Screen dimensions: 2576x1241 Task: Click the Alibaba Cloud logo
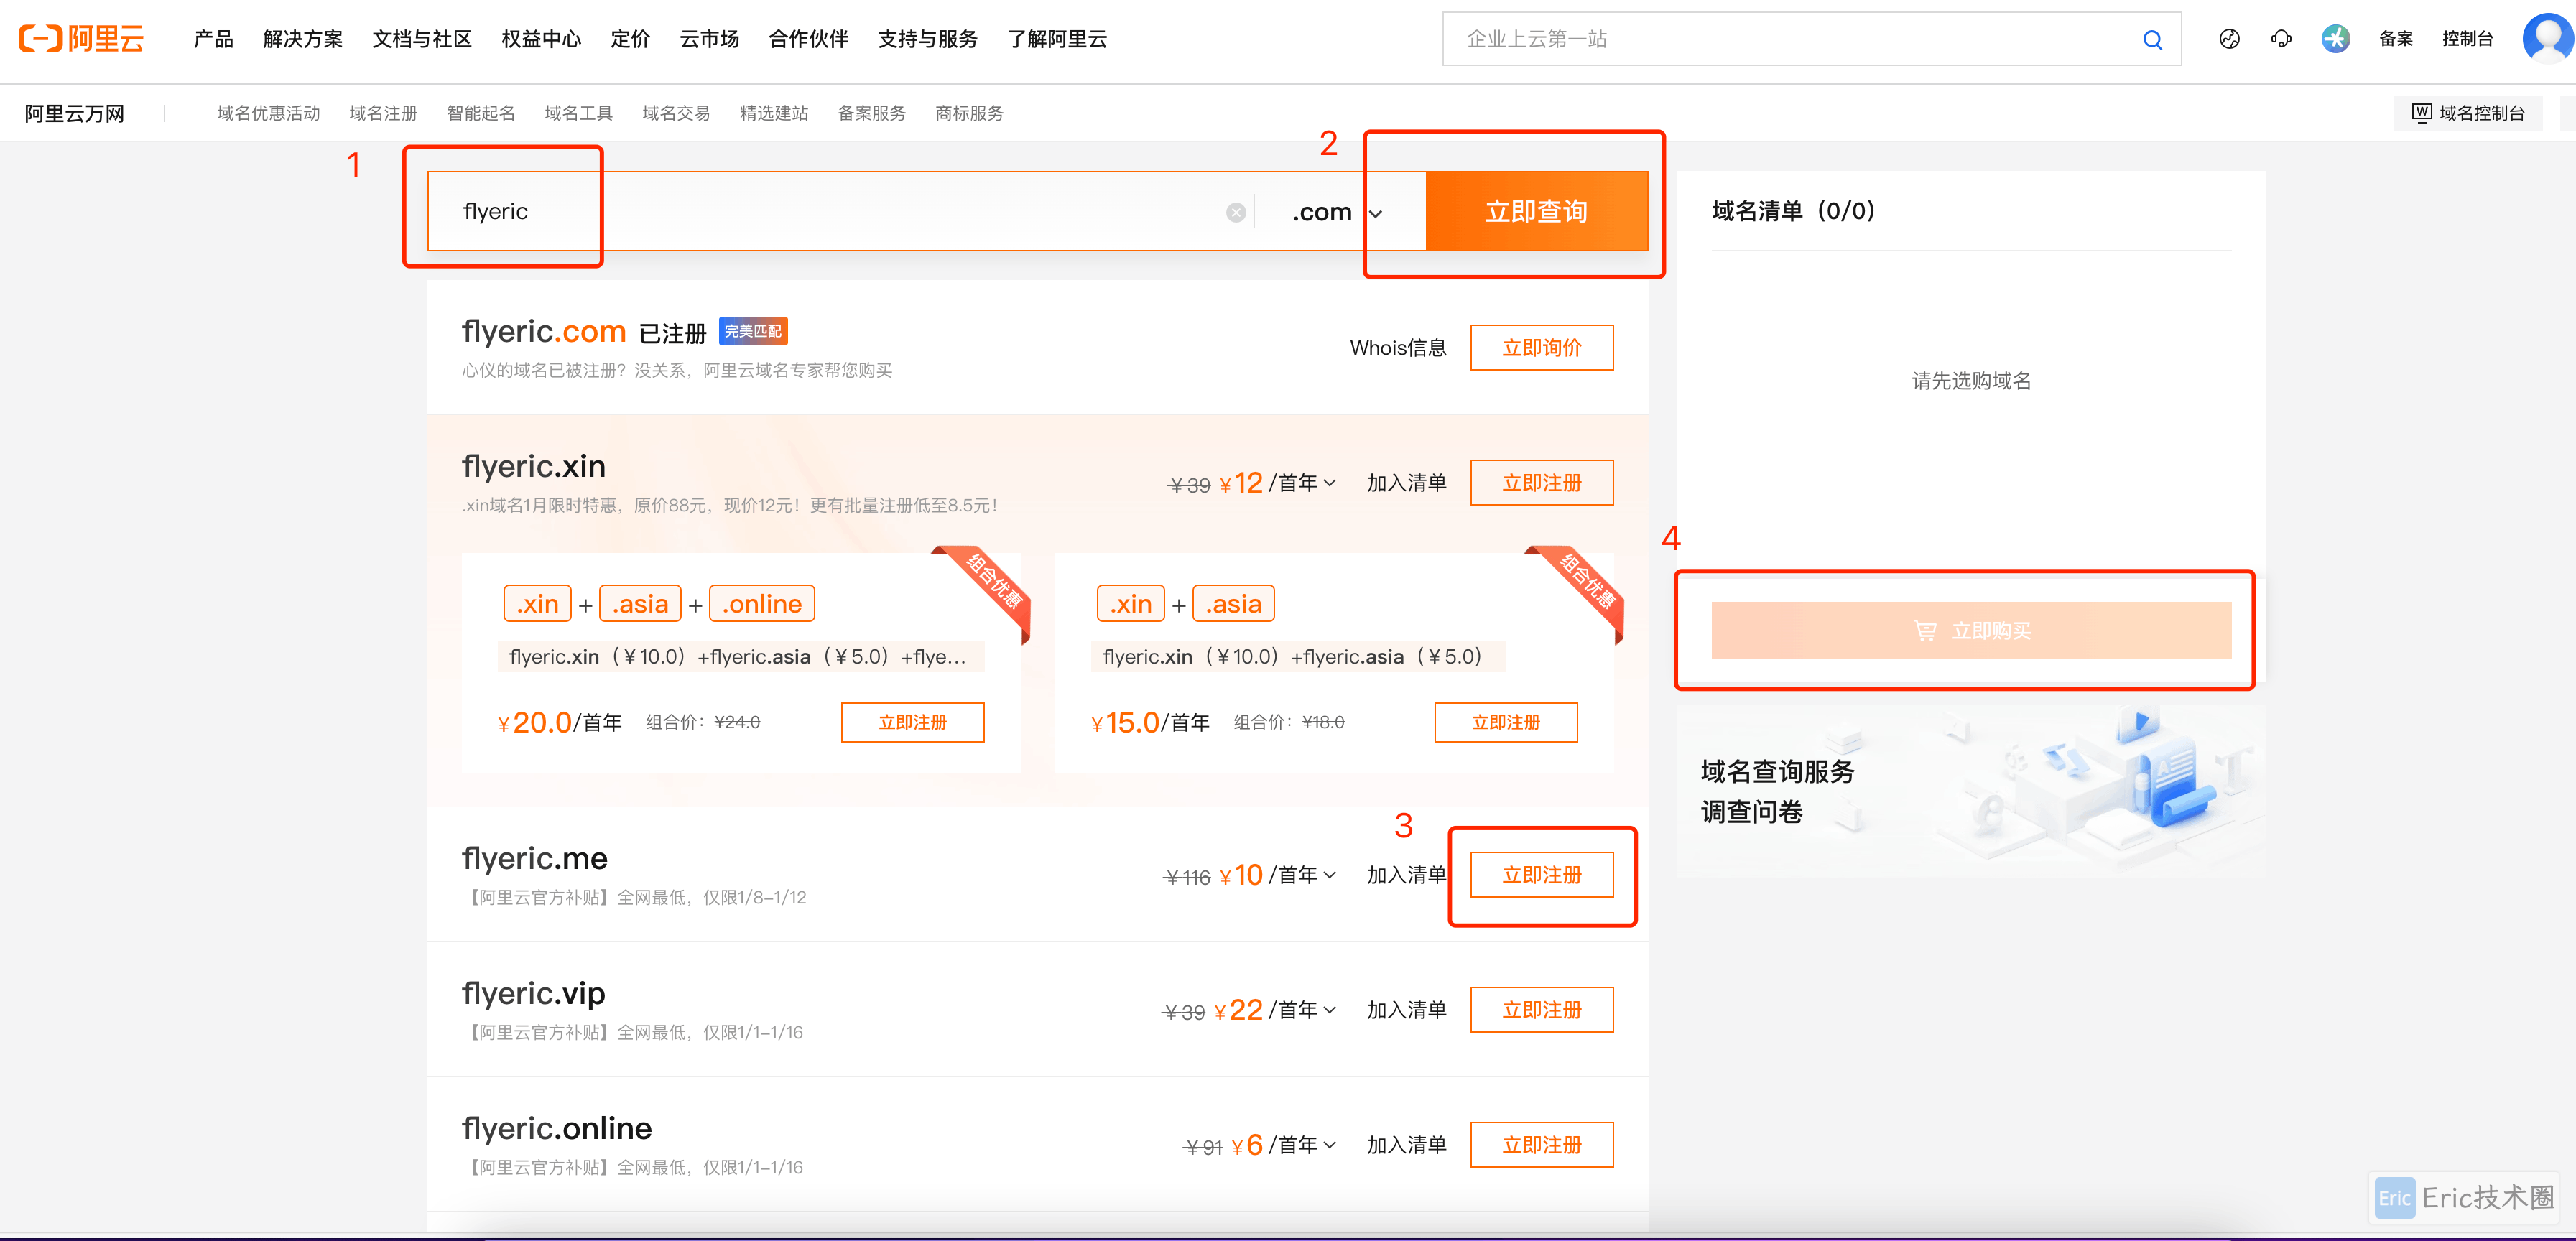pos(82,39)
